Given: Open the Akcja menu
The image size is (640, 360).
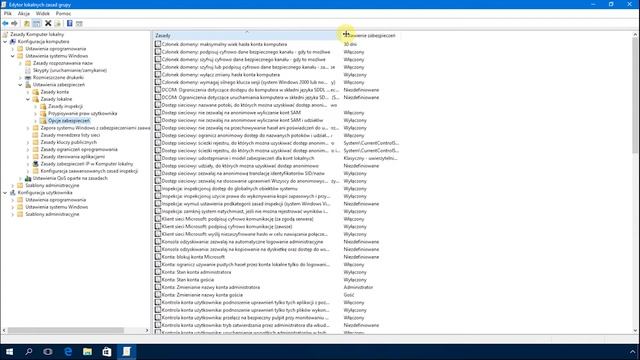Looking at the screenshot, I should click(24, 13).
